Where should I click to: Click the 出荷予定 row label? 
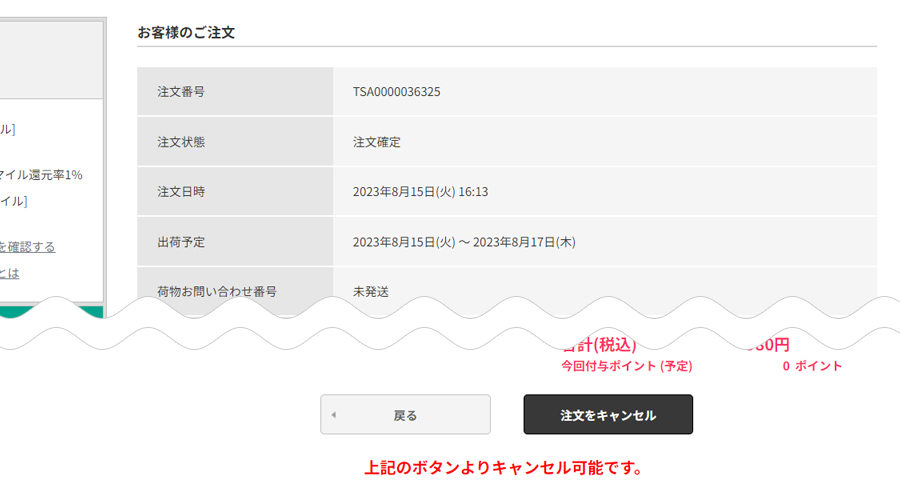(x=181, y=242)
